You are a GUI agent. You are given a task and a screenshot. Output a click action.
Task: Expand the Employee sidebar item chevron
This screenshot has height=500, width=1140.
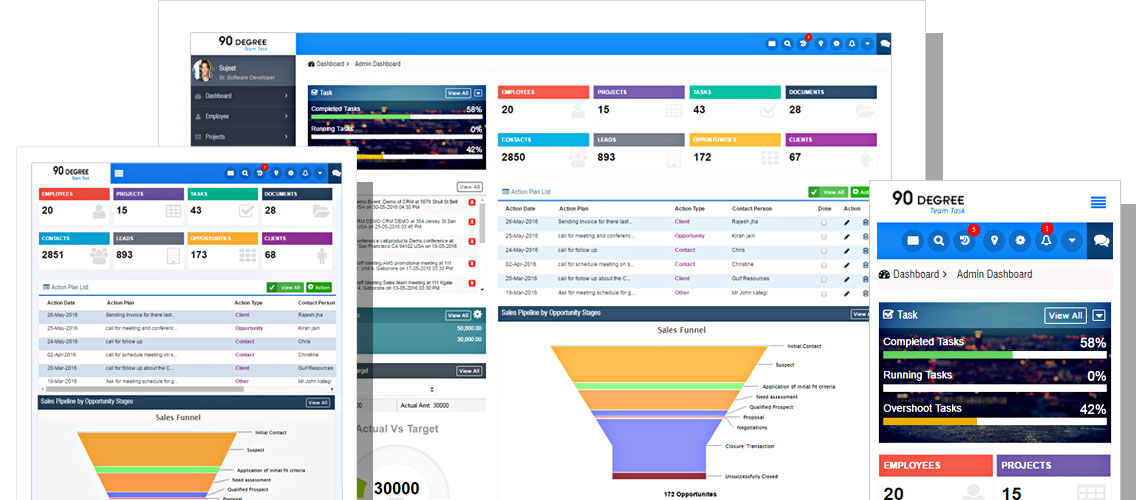pos(286,116)
